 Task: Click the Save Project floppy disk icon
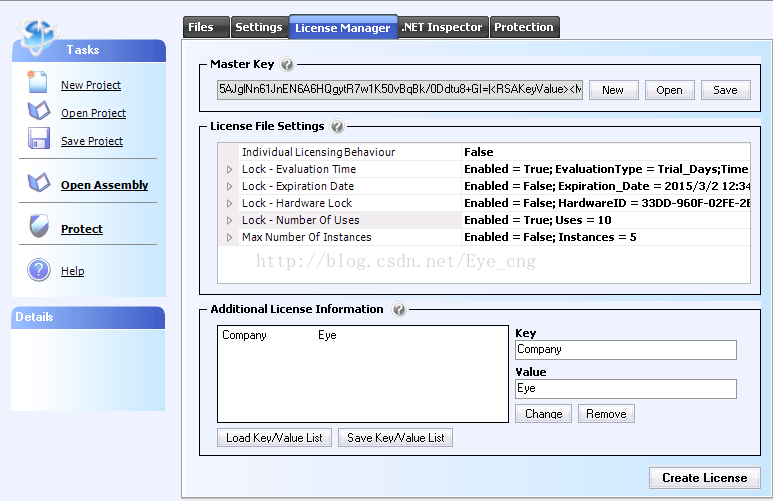(39, 139)
